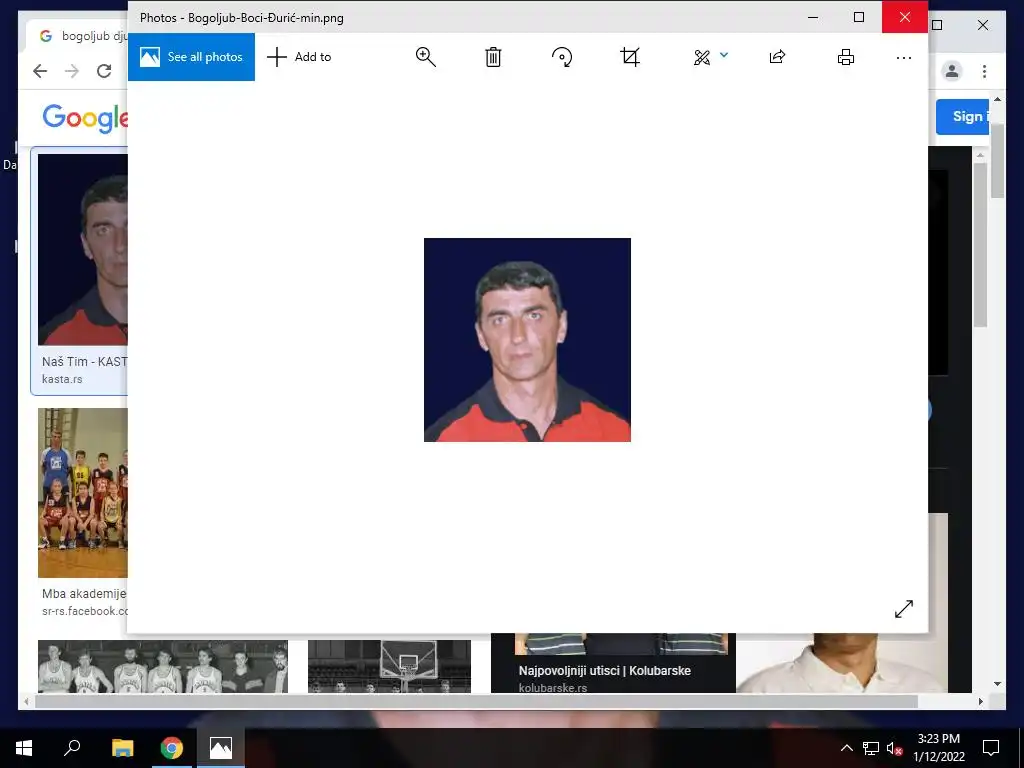Click the displayed portrait photo

pos(527,340)
